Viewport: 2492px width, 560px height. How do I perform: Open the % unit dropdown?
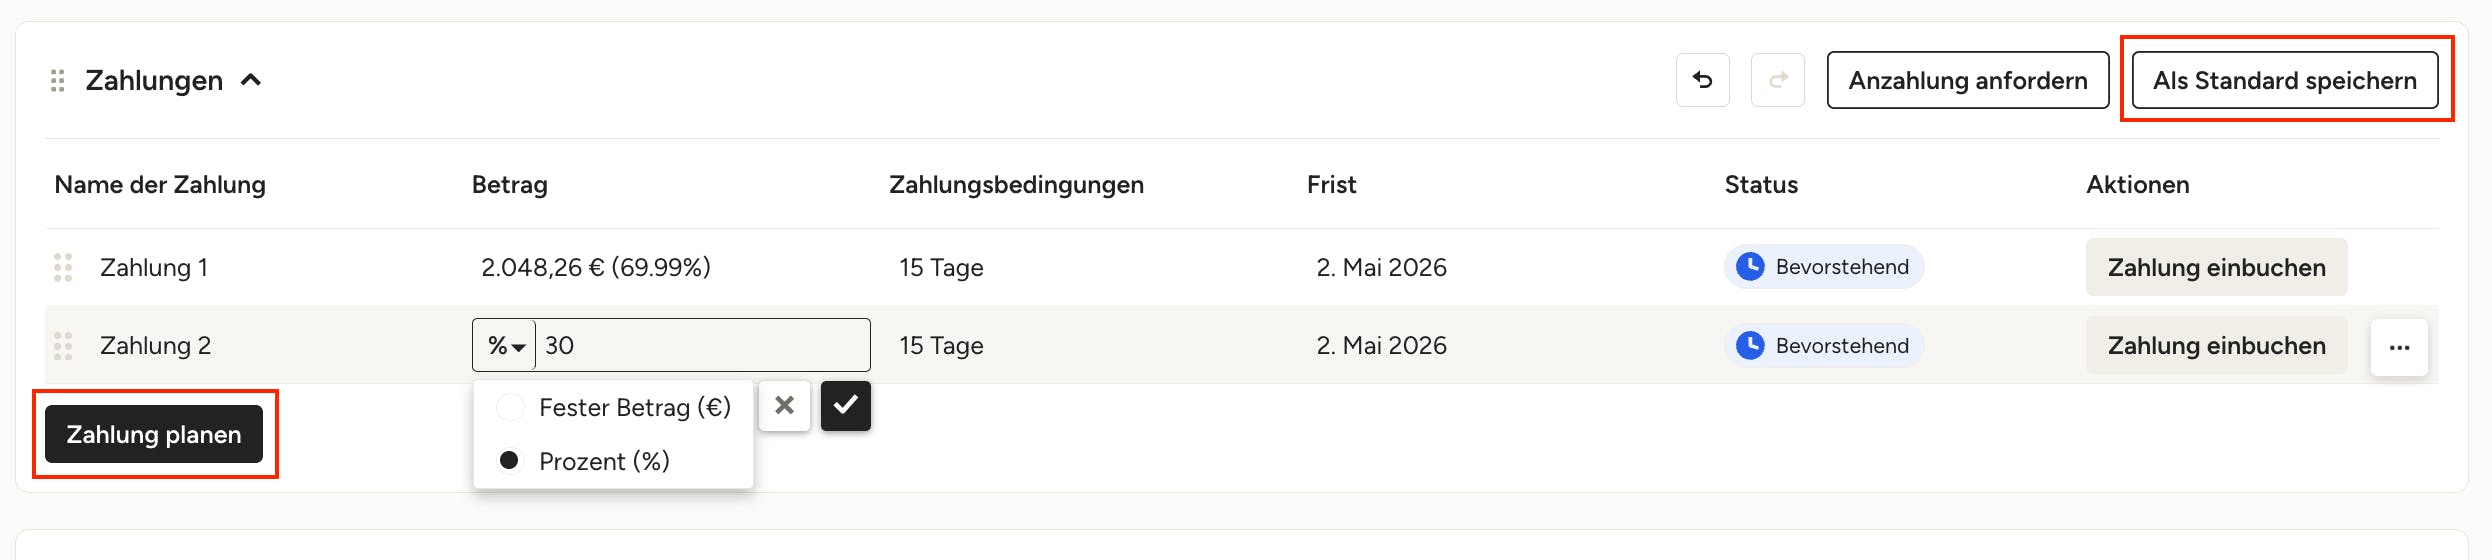tap(505, 345)
